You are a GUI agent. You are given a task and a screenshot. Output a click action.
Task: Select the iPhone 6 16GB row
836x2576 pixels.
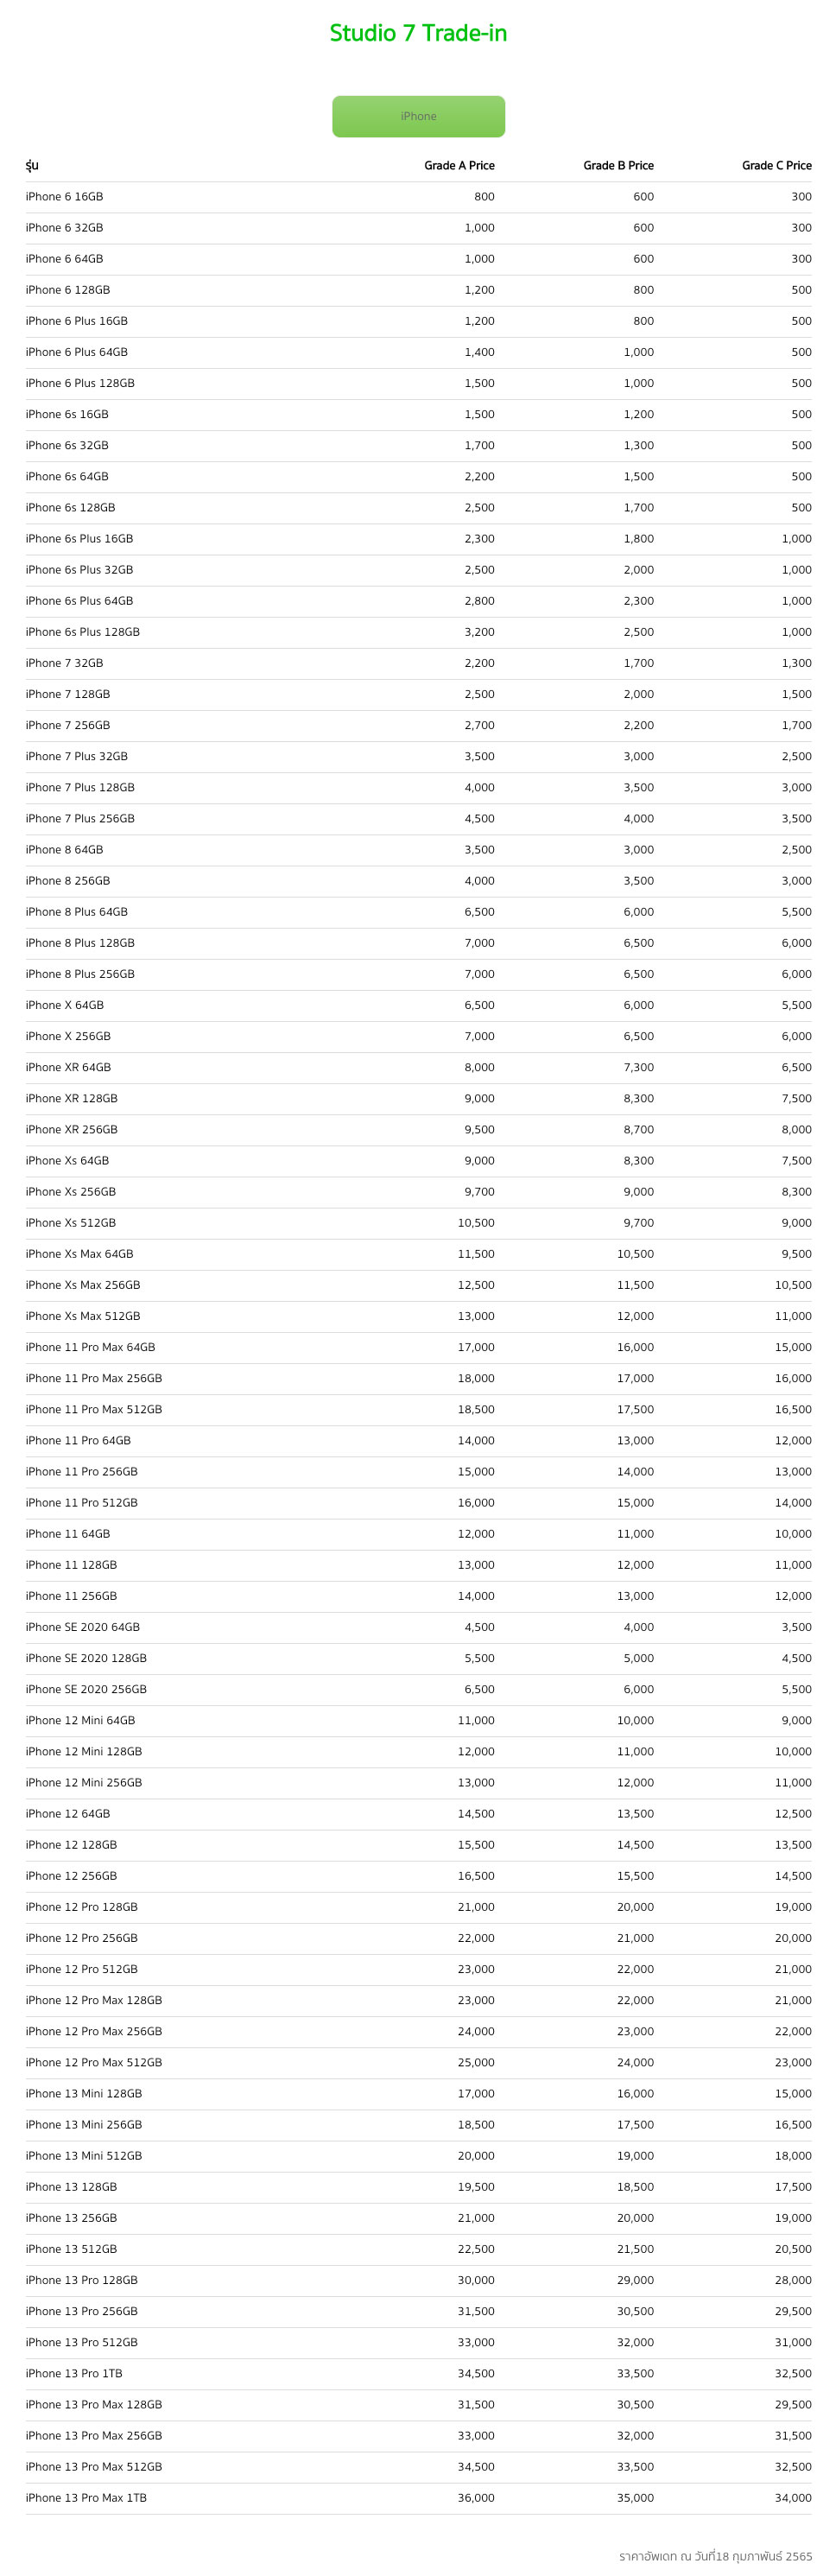[418, 197]
